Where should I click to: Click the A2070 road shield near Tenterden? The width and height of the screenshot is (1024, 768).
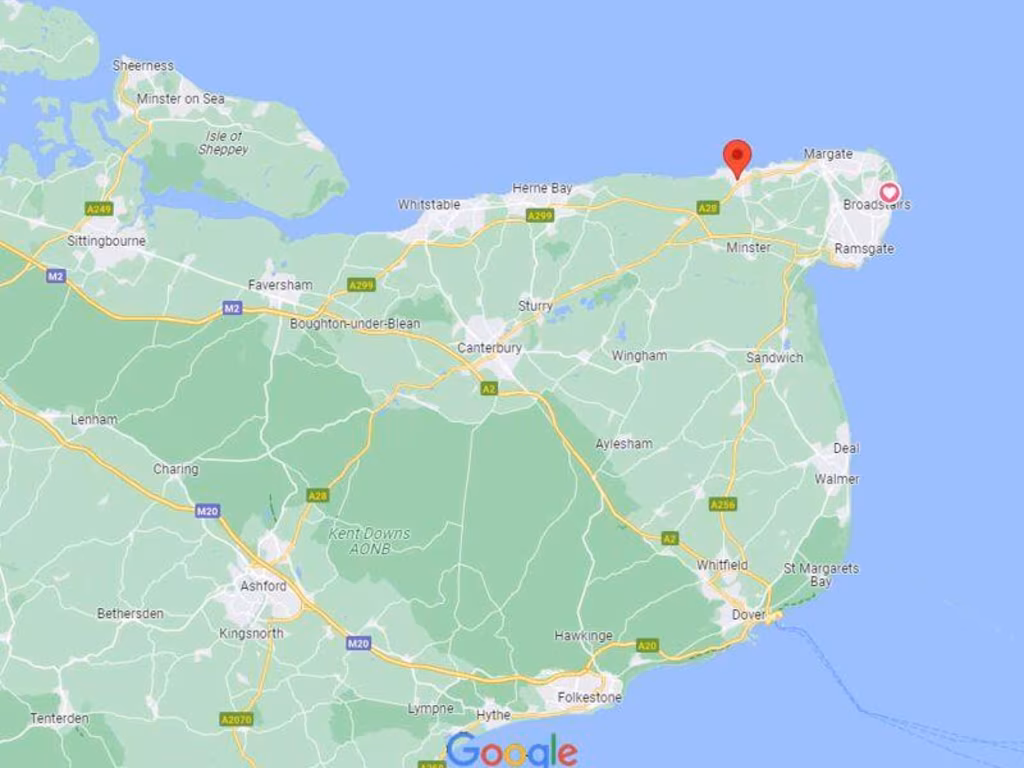(x=236, y=720)
